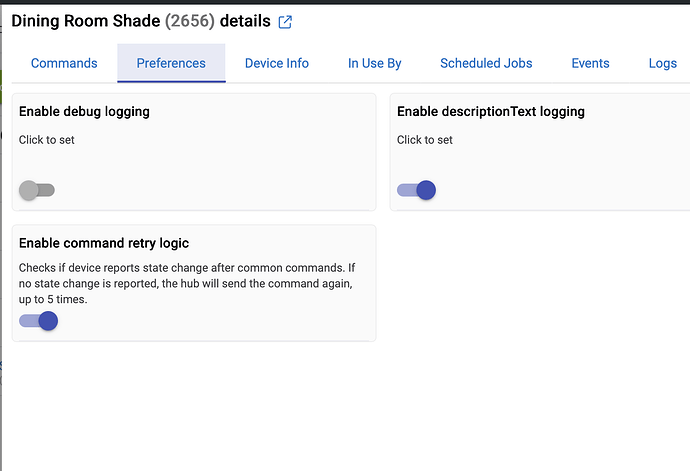
Task: Open device details in new window icon
Action: (x=285, y=22)
